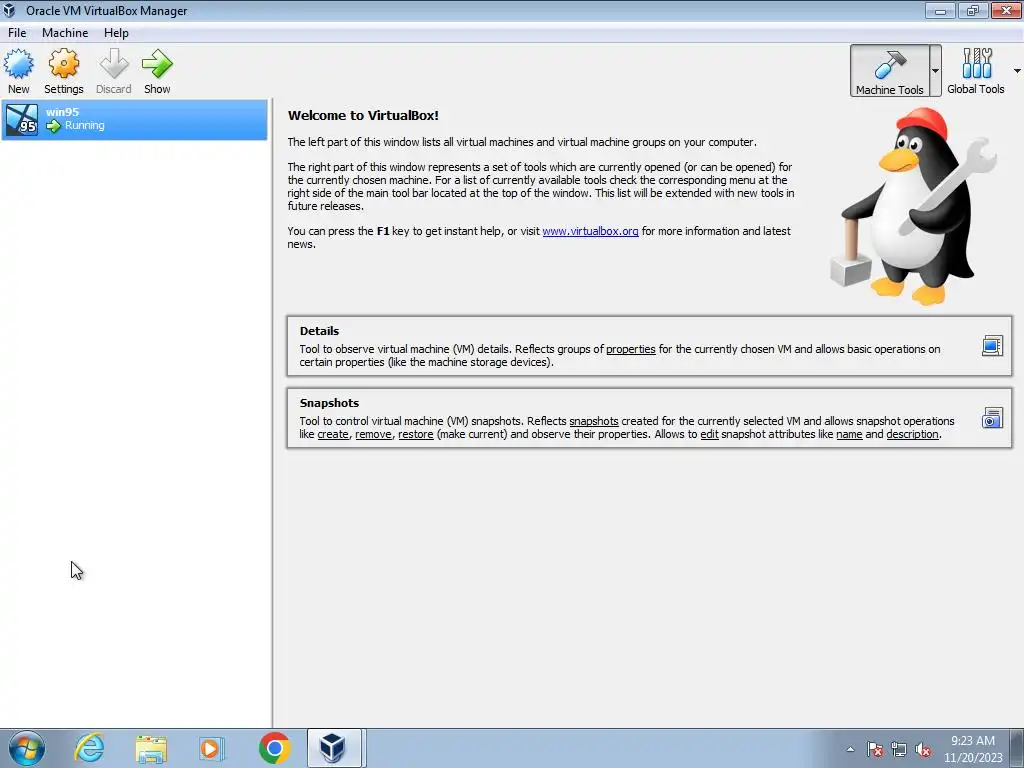This screenshot has width=1024, height=768.
Task: Minimize the VirtualBox Manager window
Action: tap(940, 10)
